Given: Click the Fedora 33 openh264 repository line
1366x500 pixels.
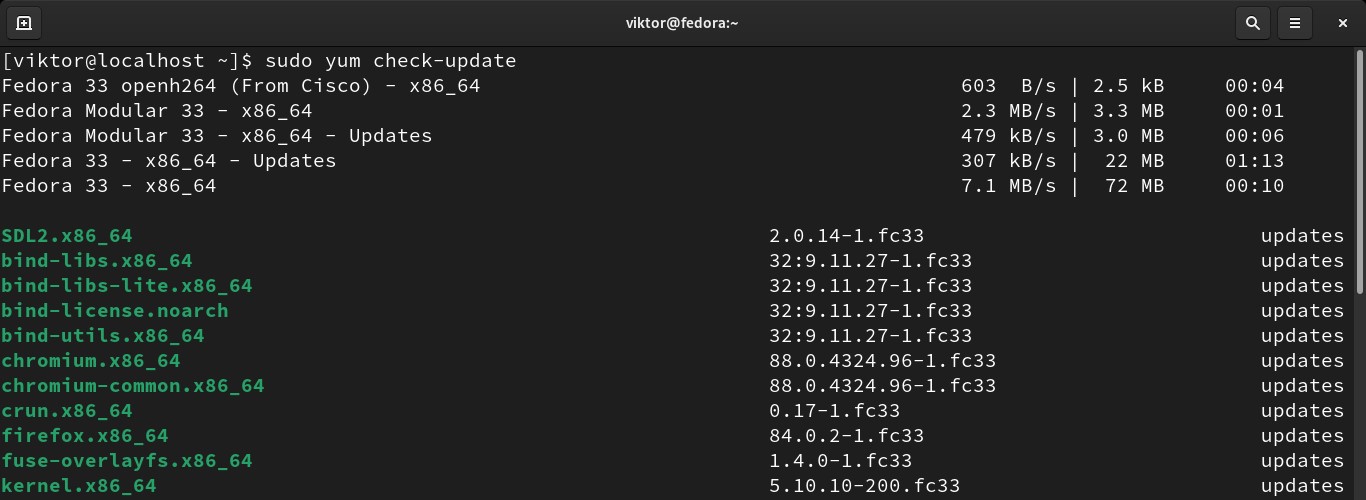Looking at the screenshot, I should pyautogui.click(x=241, y=86).
